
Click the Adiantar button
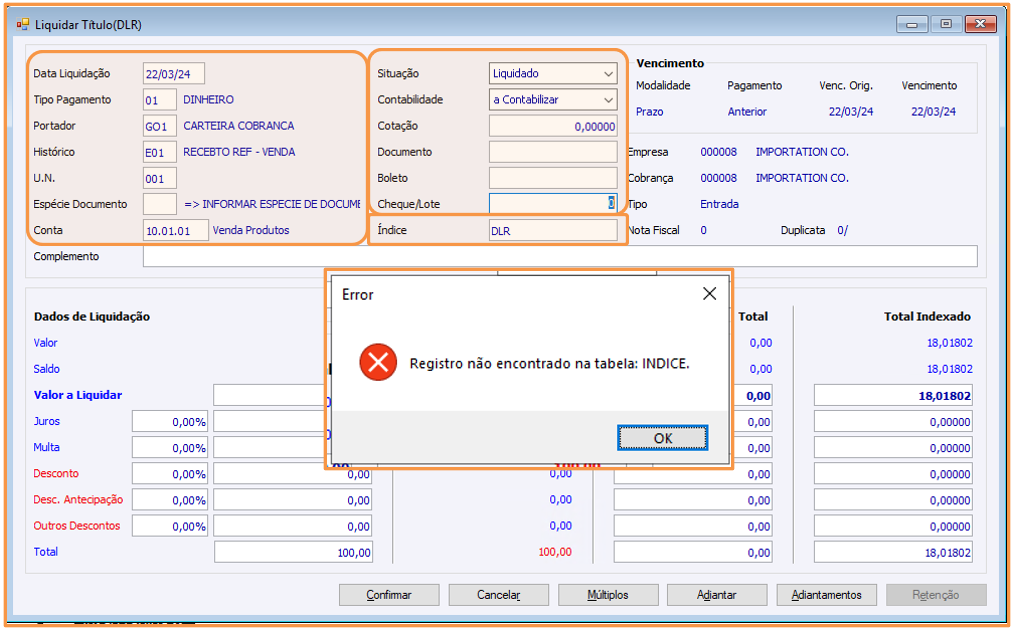pyautogui.click(x=717, y=595)
